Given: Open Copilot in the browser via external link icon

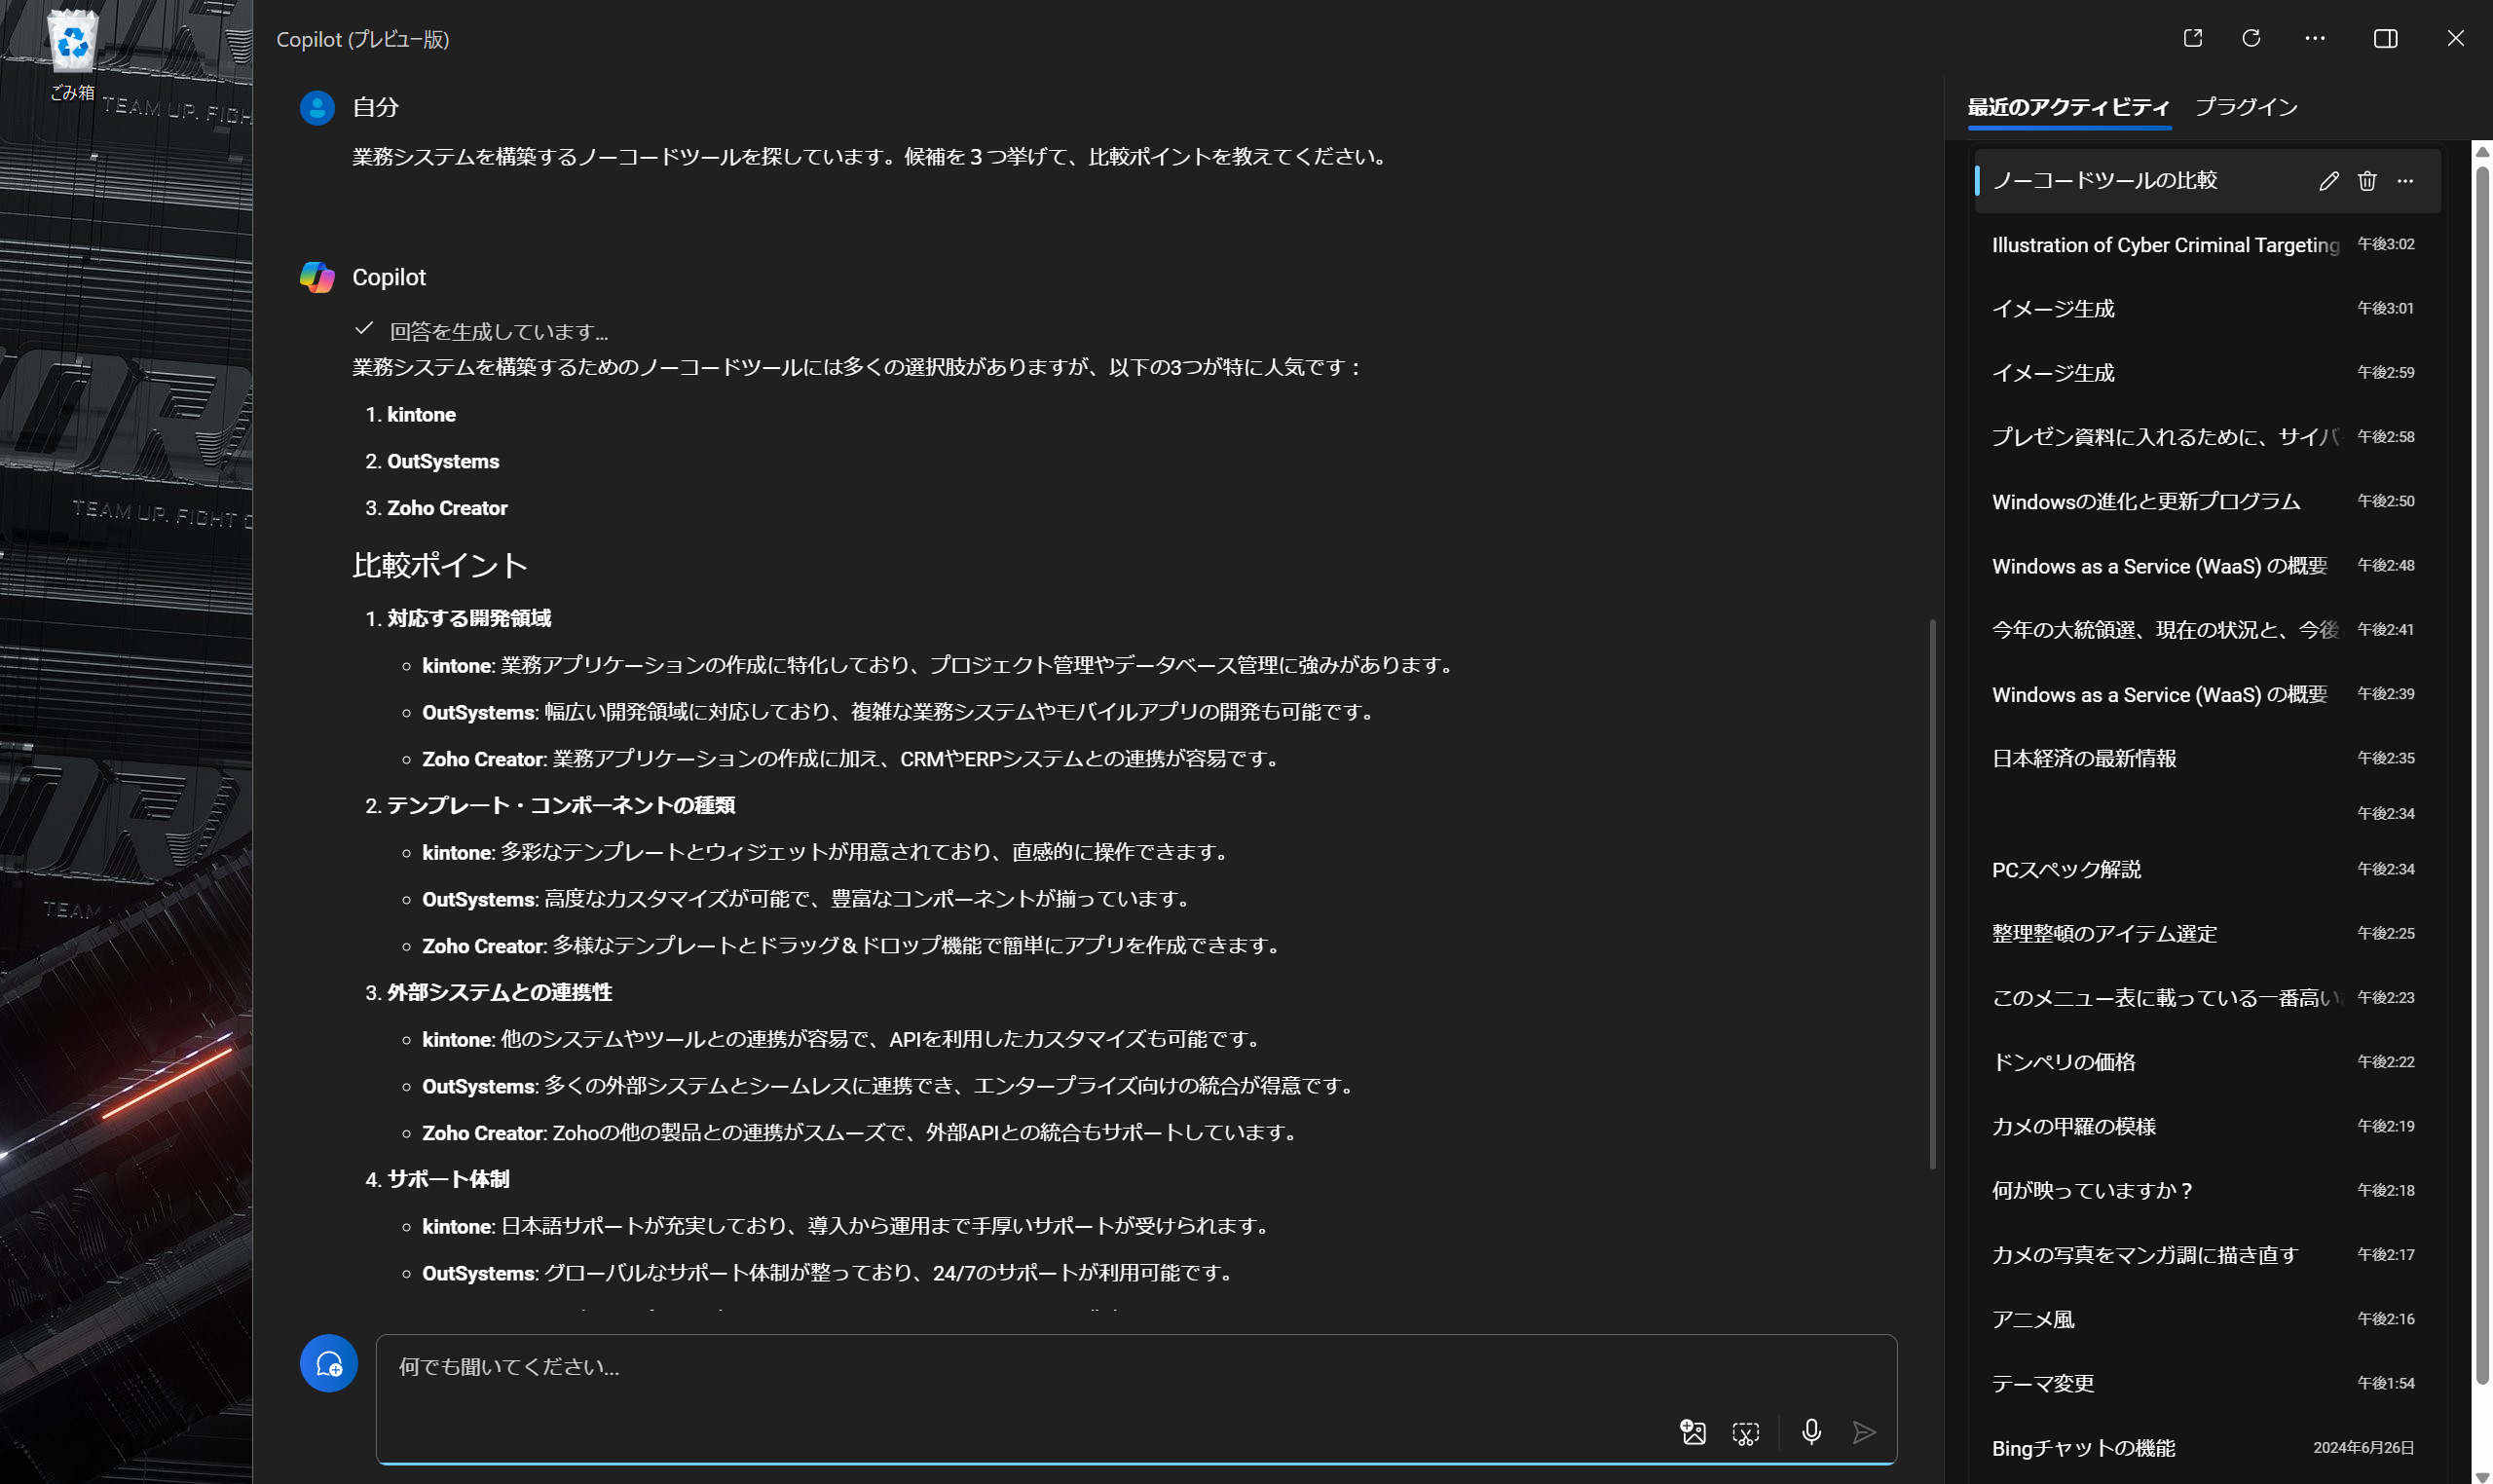Looking at the screenshot, I should pos(2193,38).
